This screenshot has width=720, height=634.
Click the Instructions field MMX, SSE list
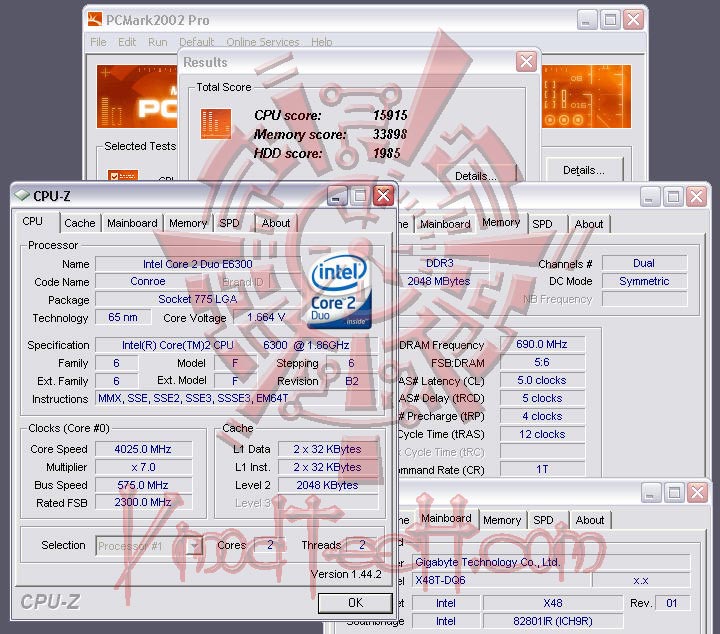click(x=236, y=398)
